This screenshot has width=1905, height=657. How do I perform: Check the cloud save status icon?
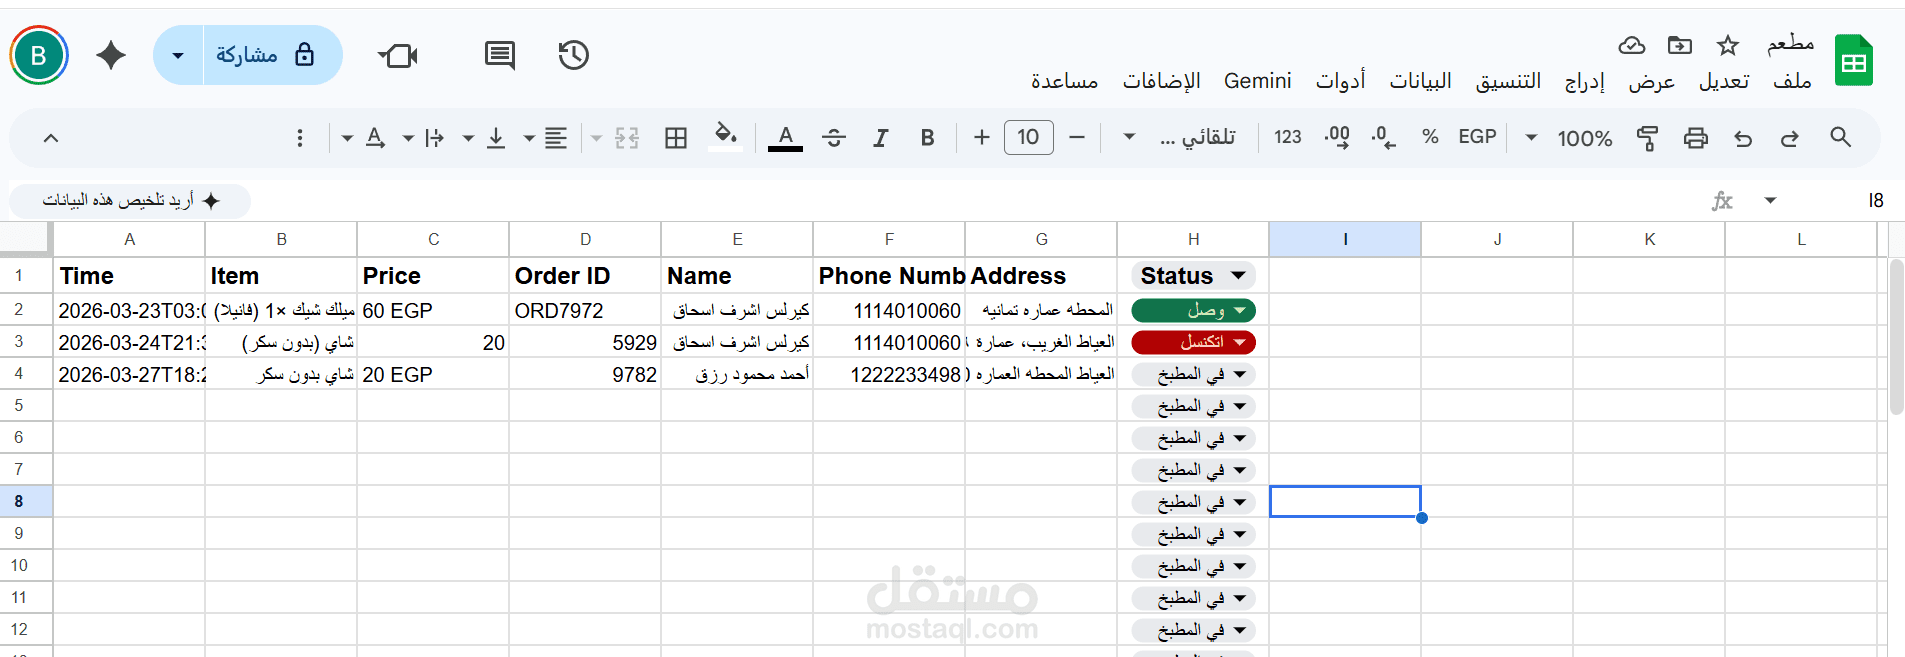point(1632,45)
